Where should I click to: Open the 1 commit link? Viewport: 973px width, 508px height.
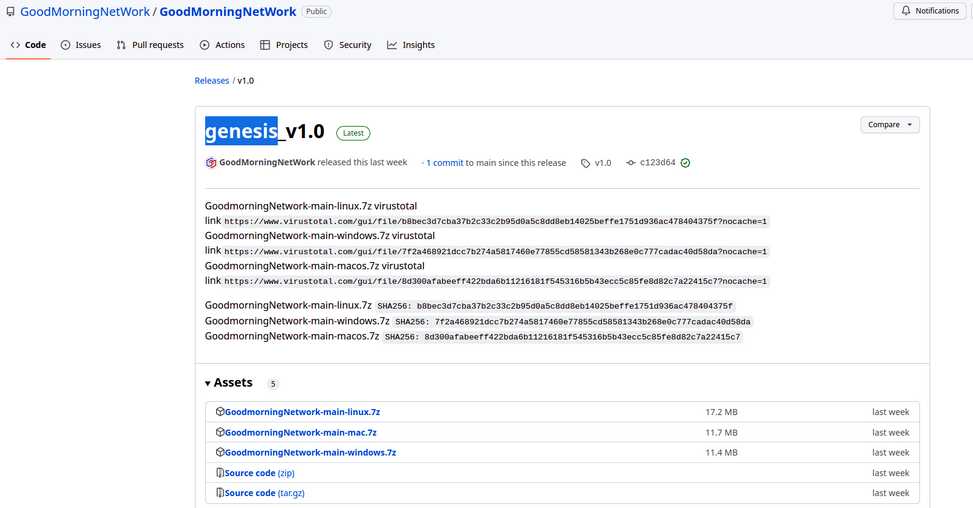coord(444,163)
